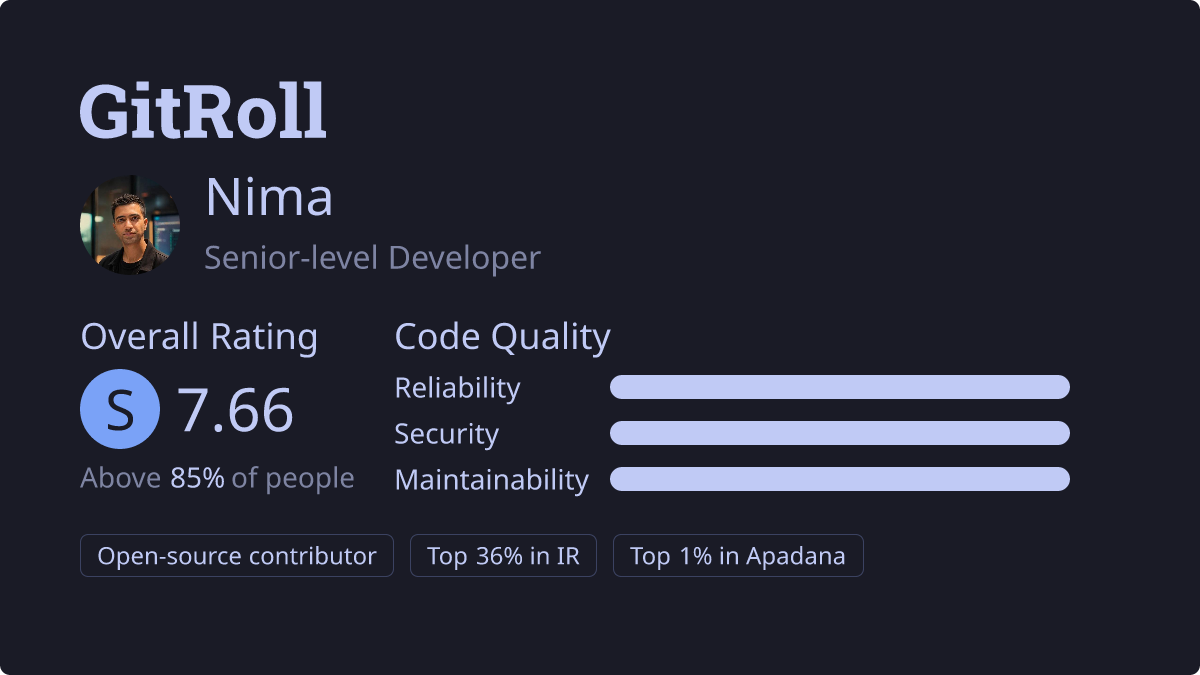This screenshot has height=675, width=1200.
Task: Click the Overall Rating heading
Action: coord(199,337)
